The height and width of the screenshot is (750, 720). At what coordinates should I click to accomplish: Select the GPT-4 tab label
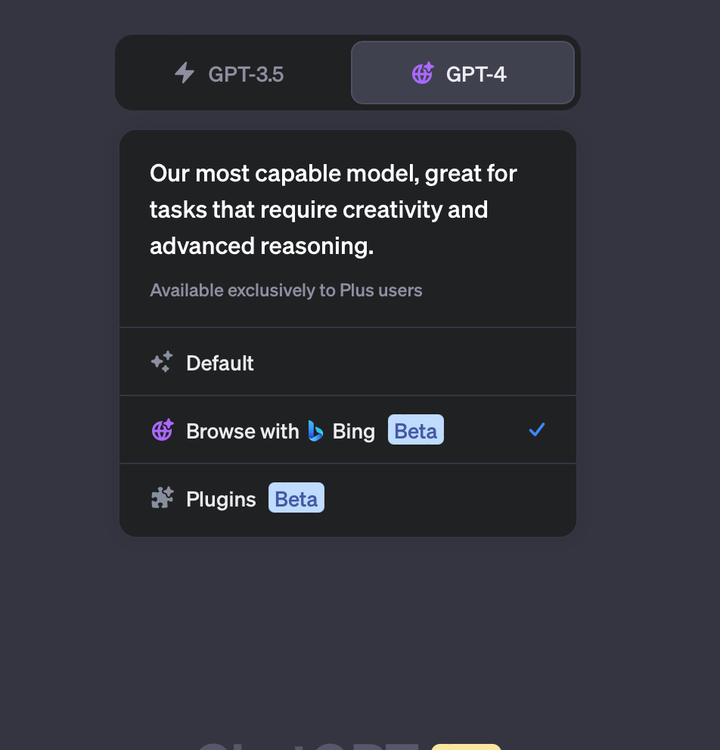[476, 73]
